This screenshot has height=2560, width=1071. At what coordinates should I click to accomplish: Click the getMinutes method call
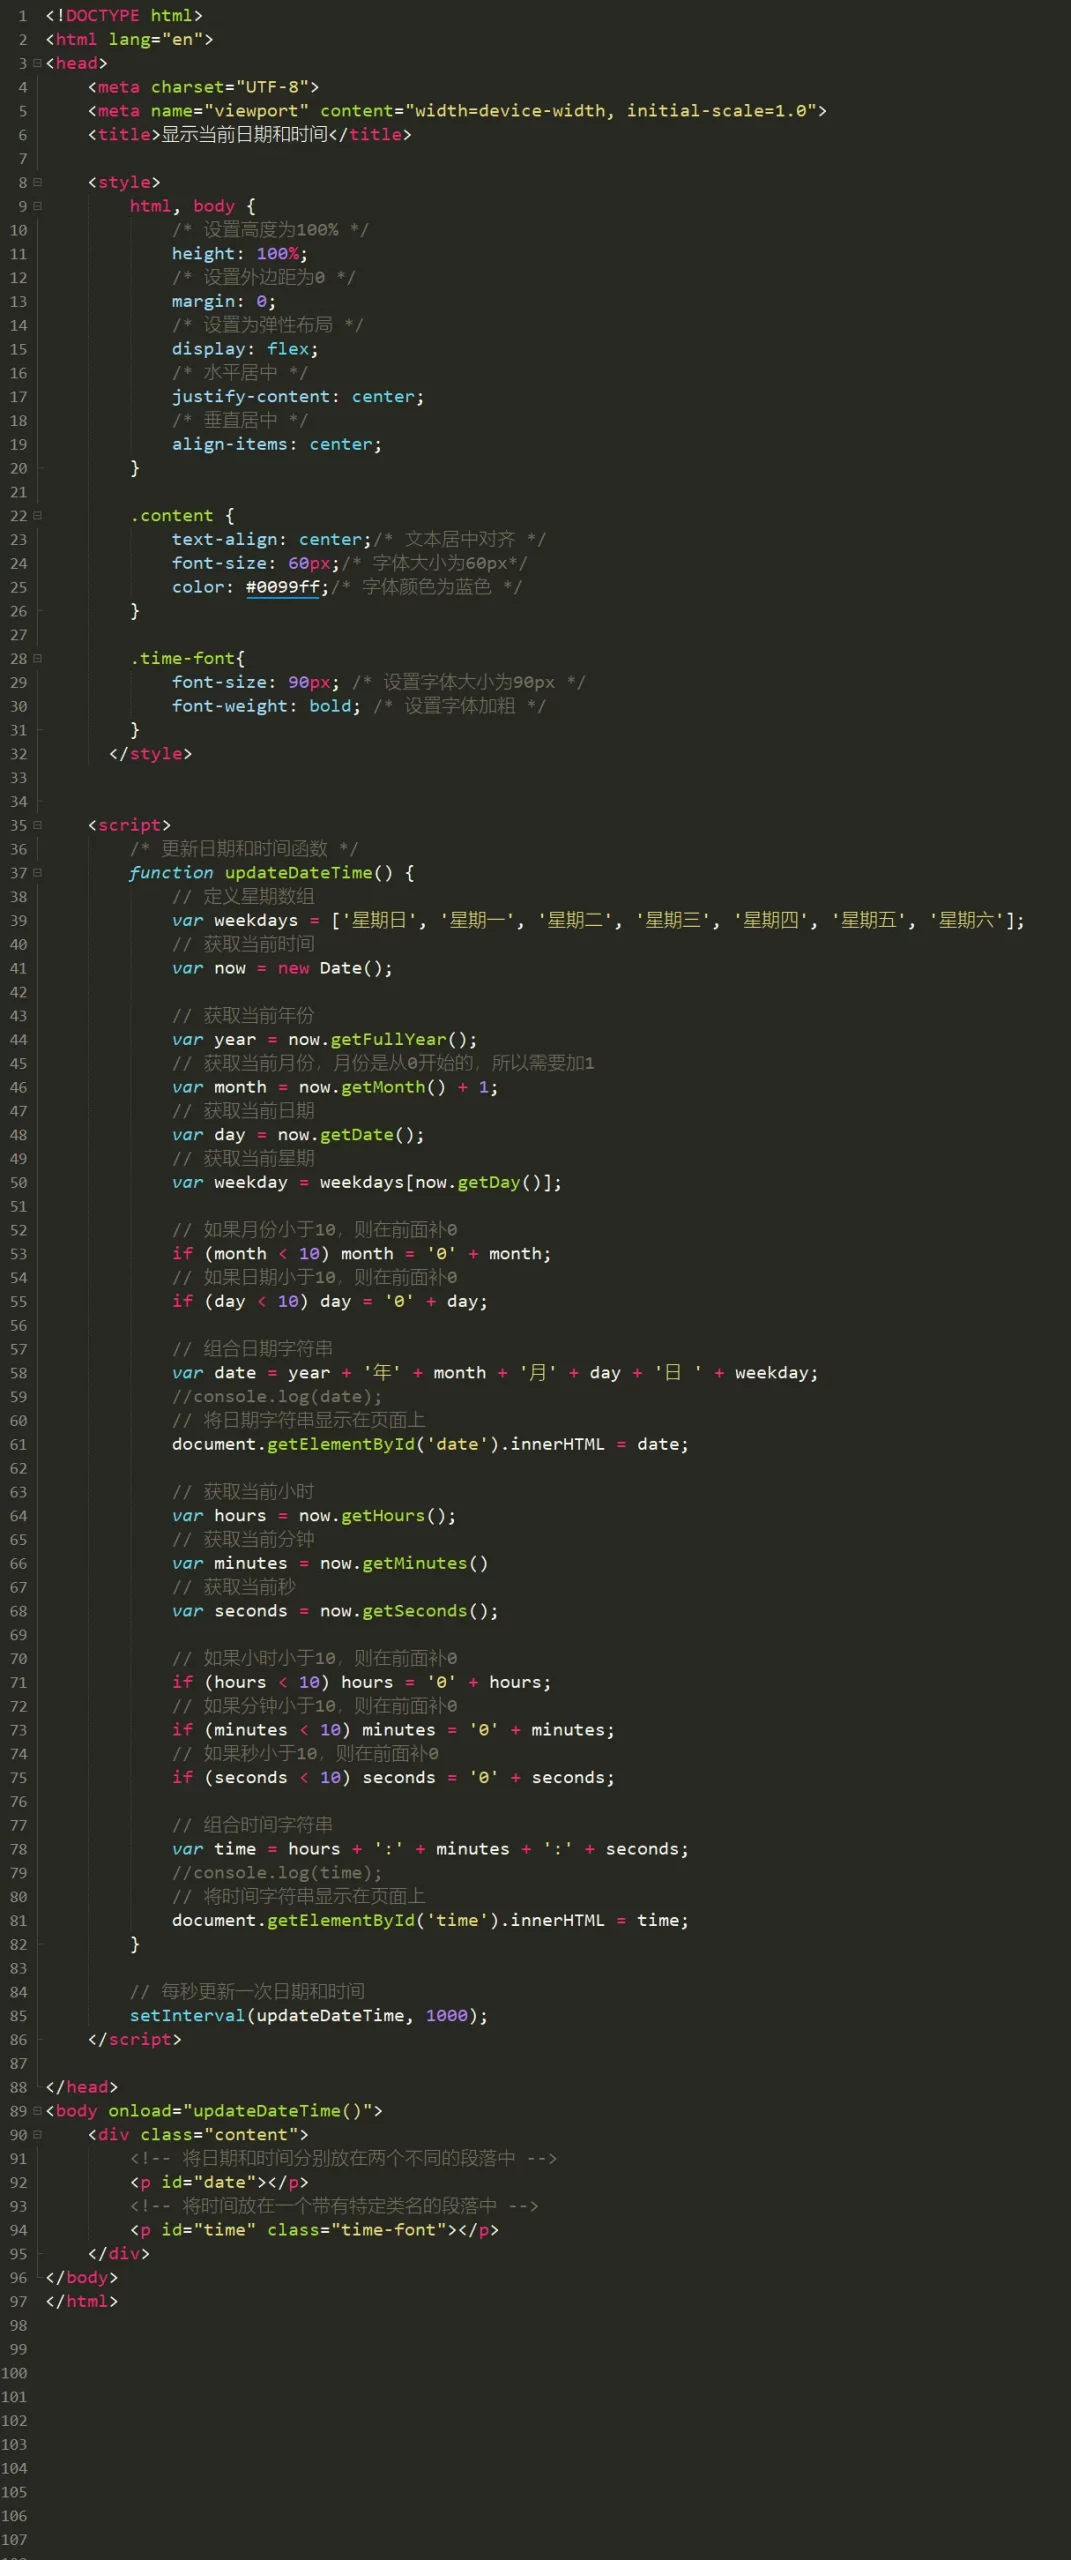pos(414,1563)
